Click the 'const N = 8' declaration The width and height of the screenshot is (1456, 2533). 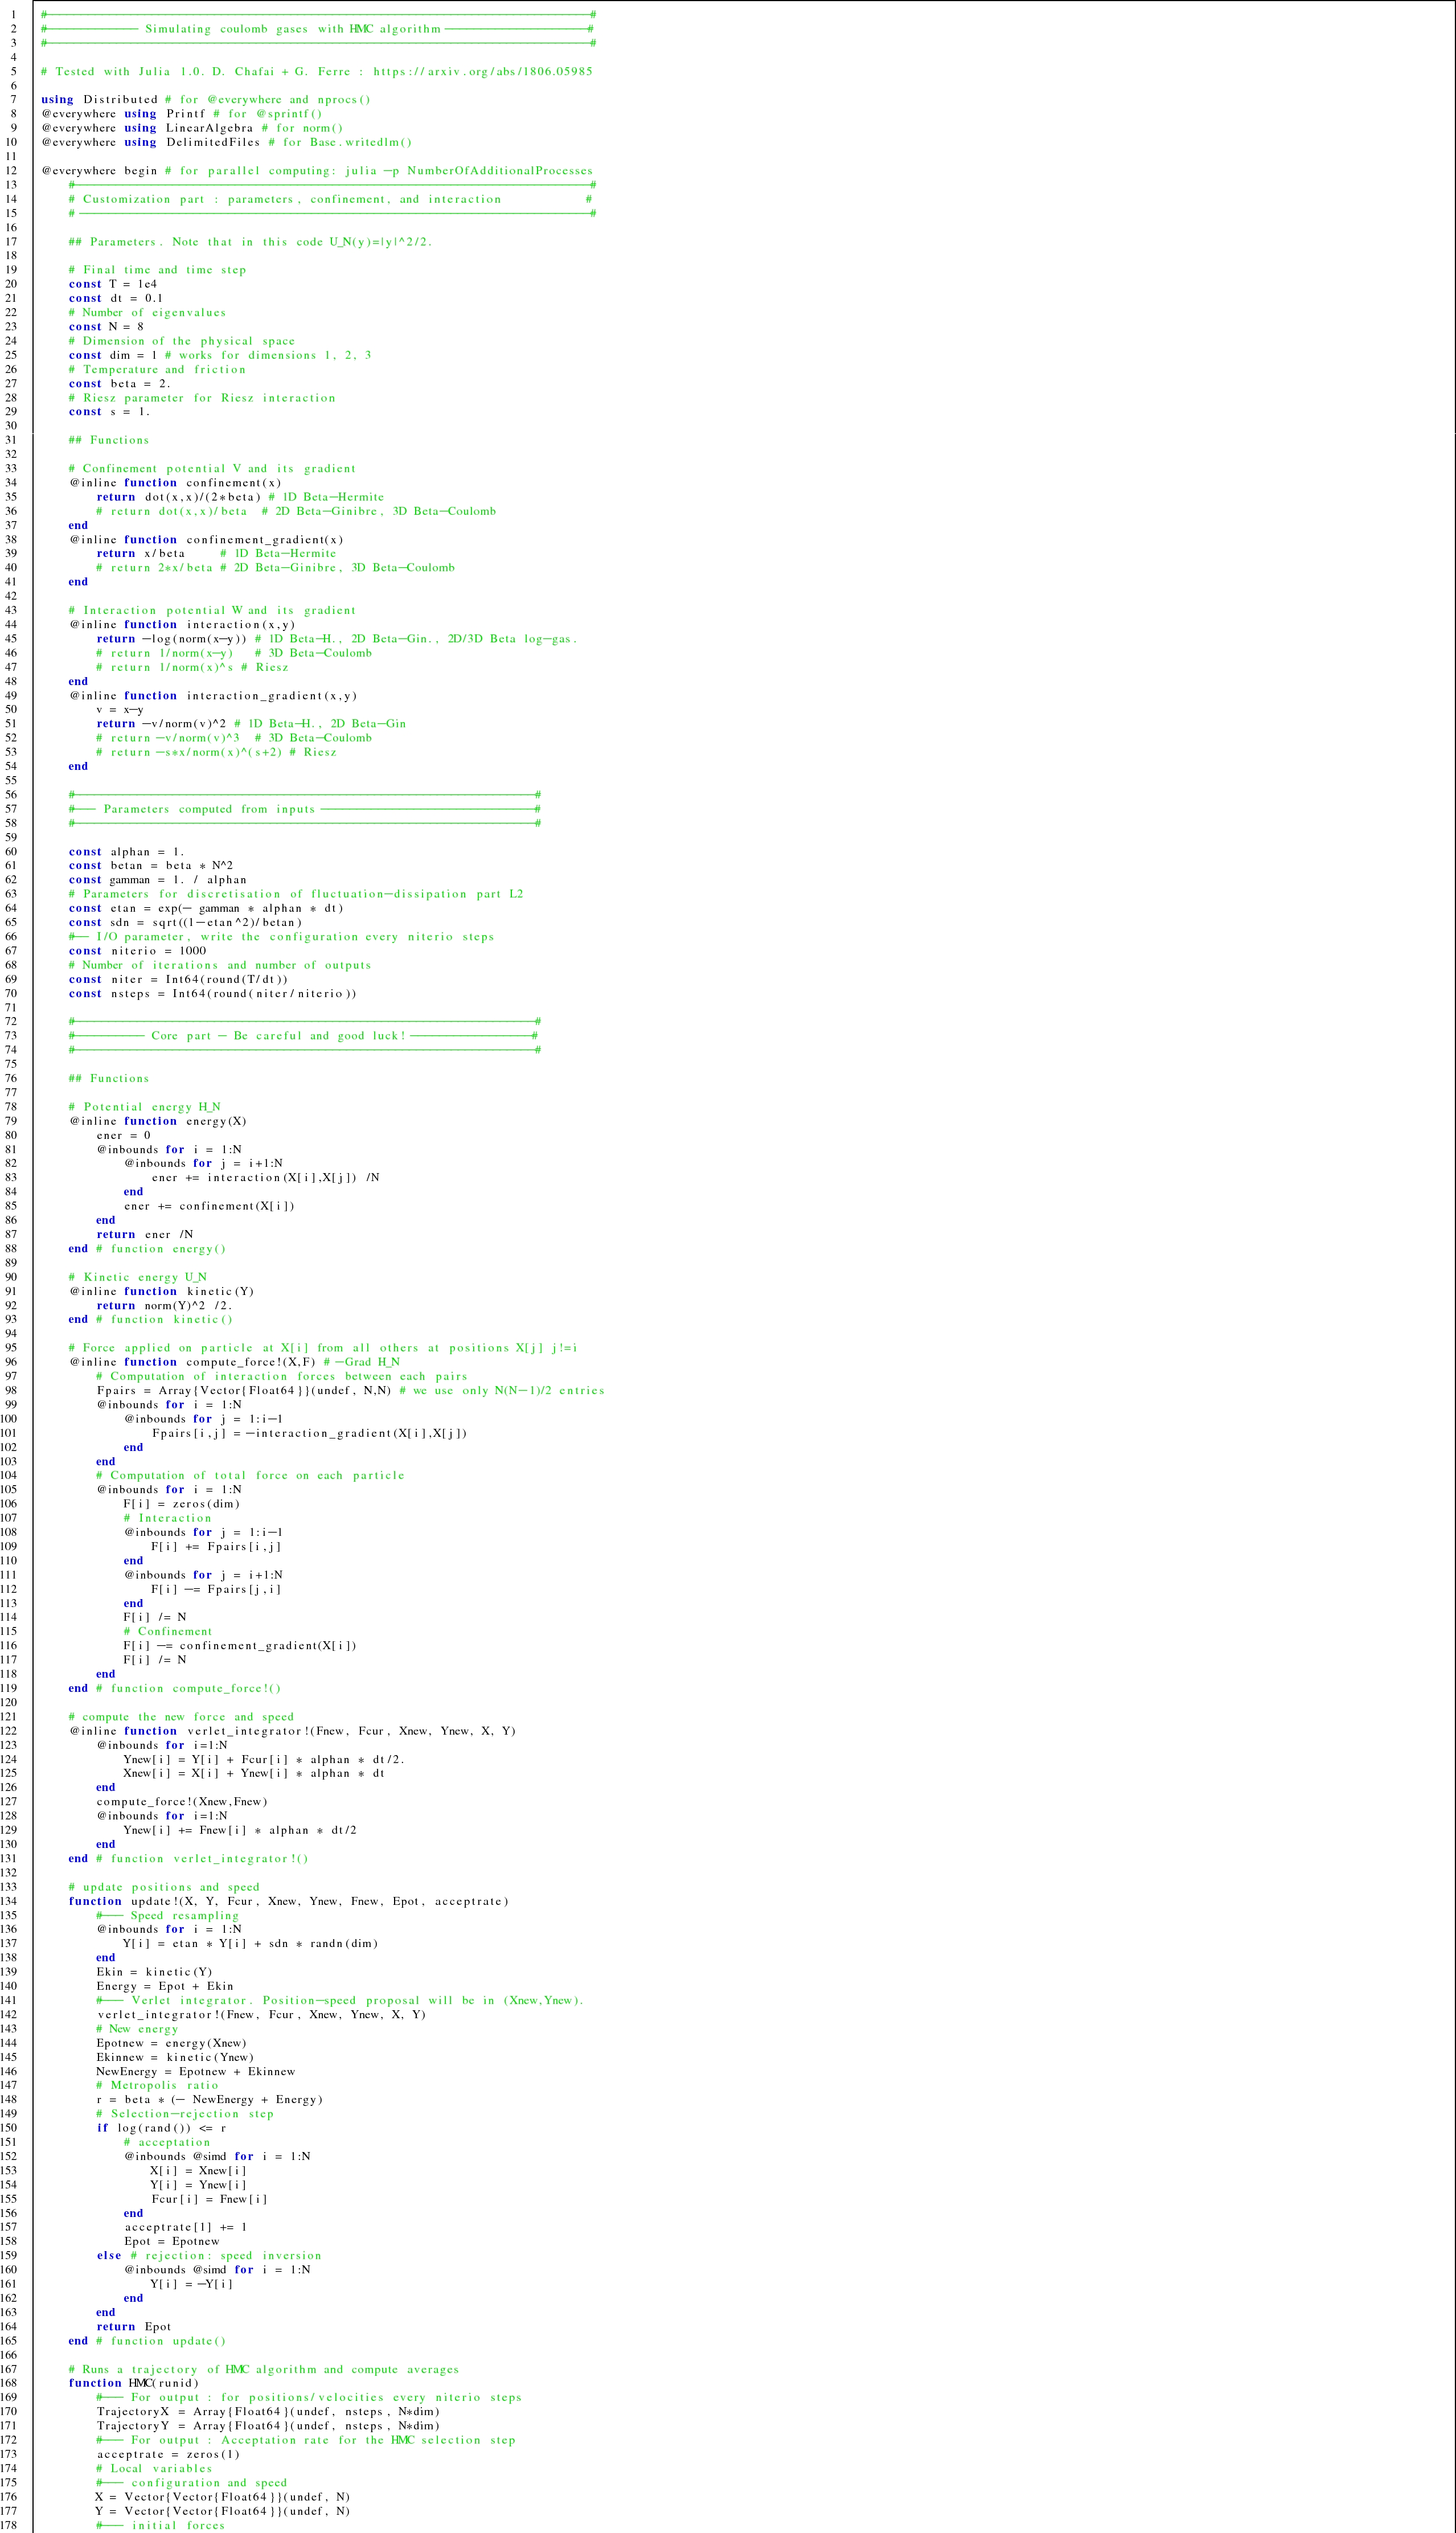(x=106, y=327)
